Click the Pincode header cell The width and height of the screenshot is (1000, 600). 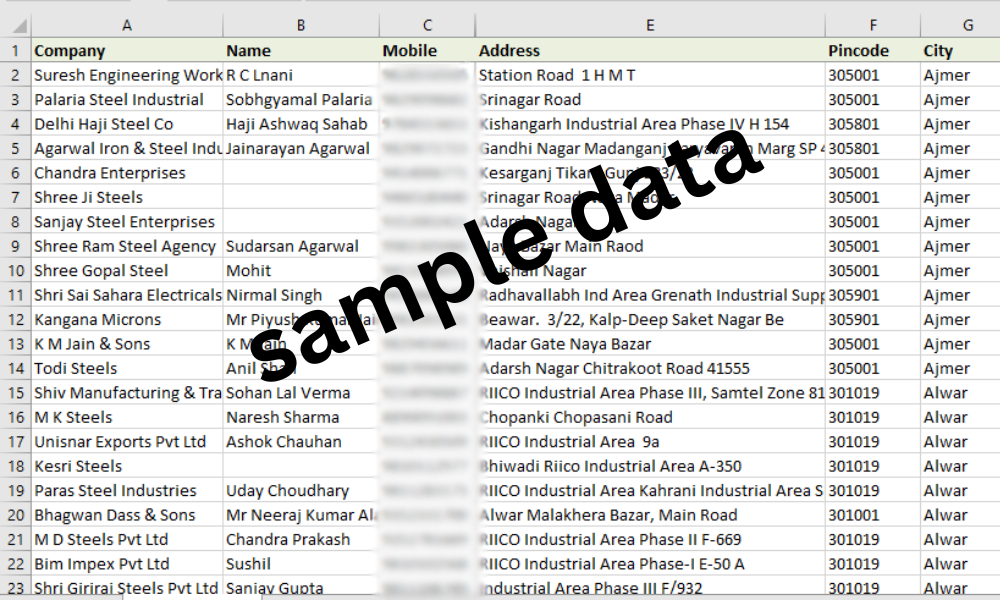tap(872, 50)
